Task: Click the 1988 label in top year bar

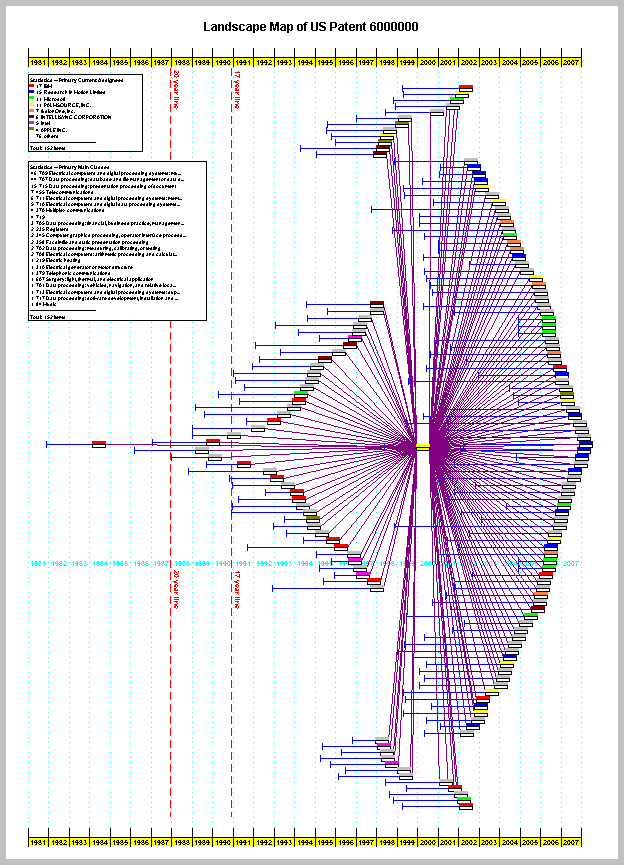Action: tap(182, 62)
